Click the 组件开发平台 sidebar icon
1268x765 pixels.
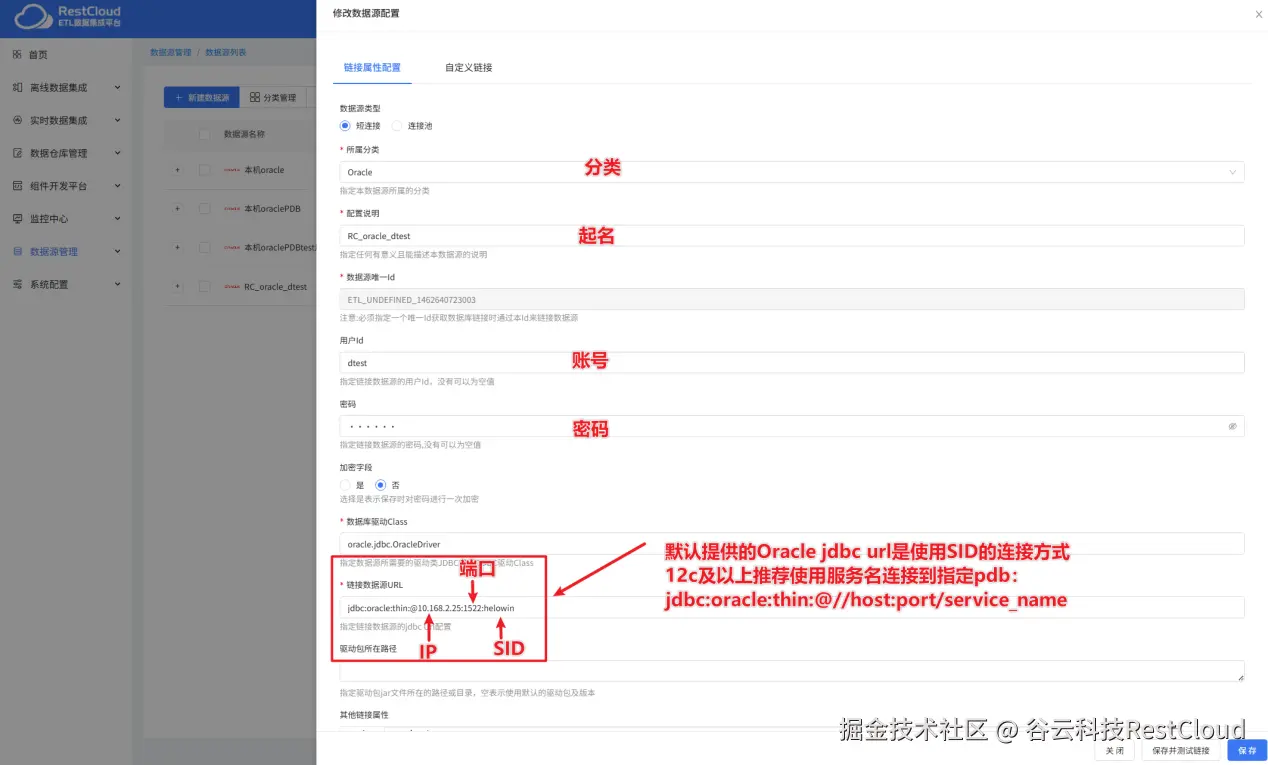tap(18, 186)
